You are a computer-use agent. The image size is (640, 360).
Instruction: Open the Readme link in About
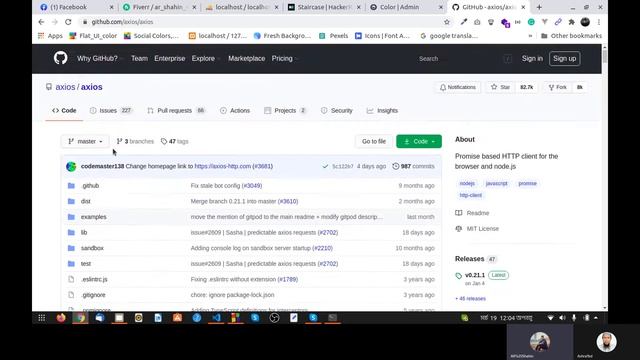(472, 213)
